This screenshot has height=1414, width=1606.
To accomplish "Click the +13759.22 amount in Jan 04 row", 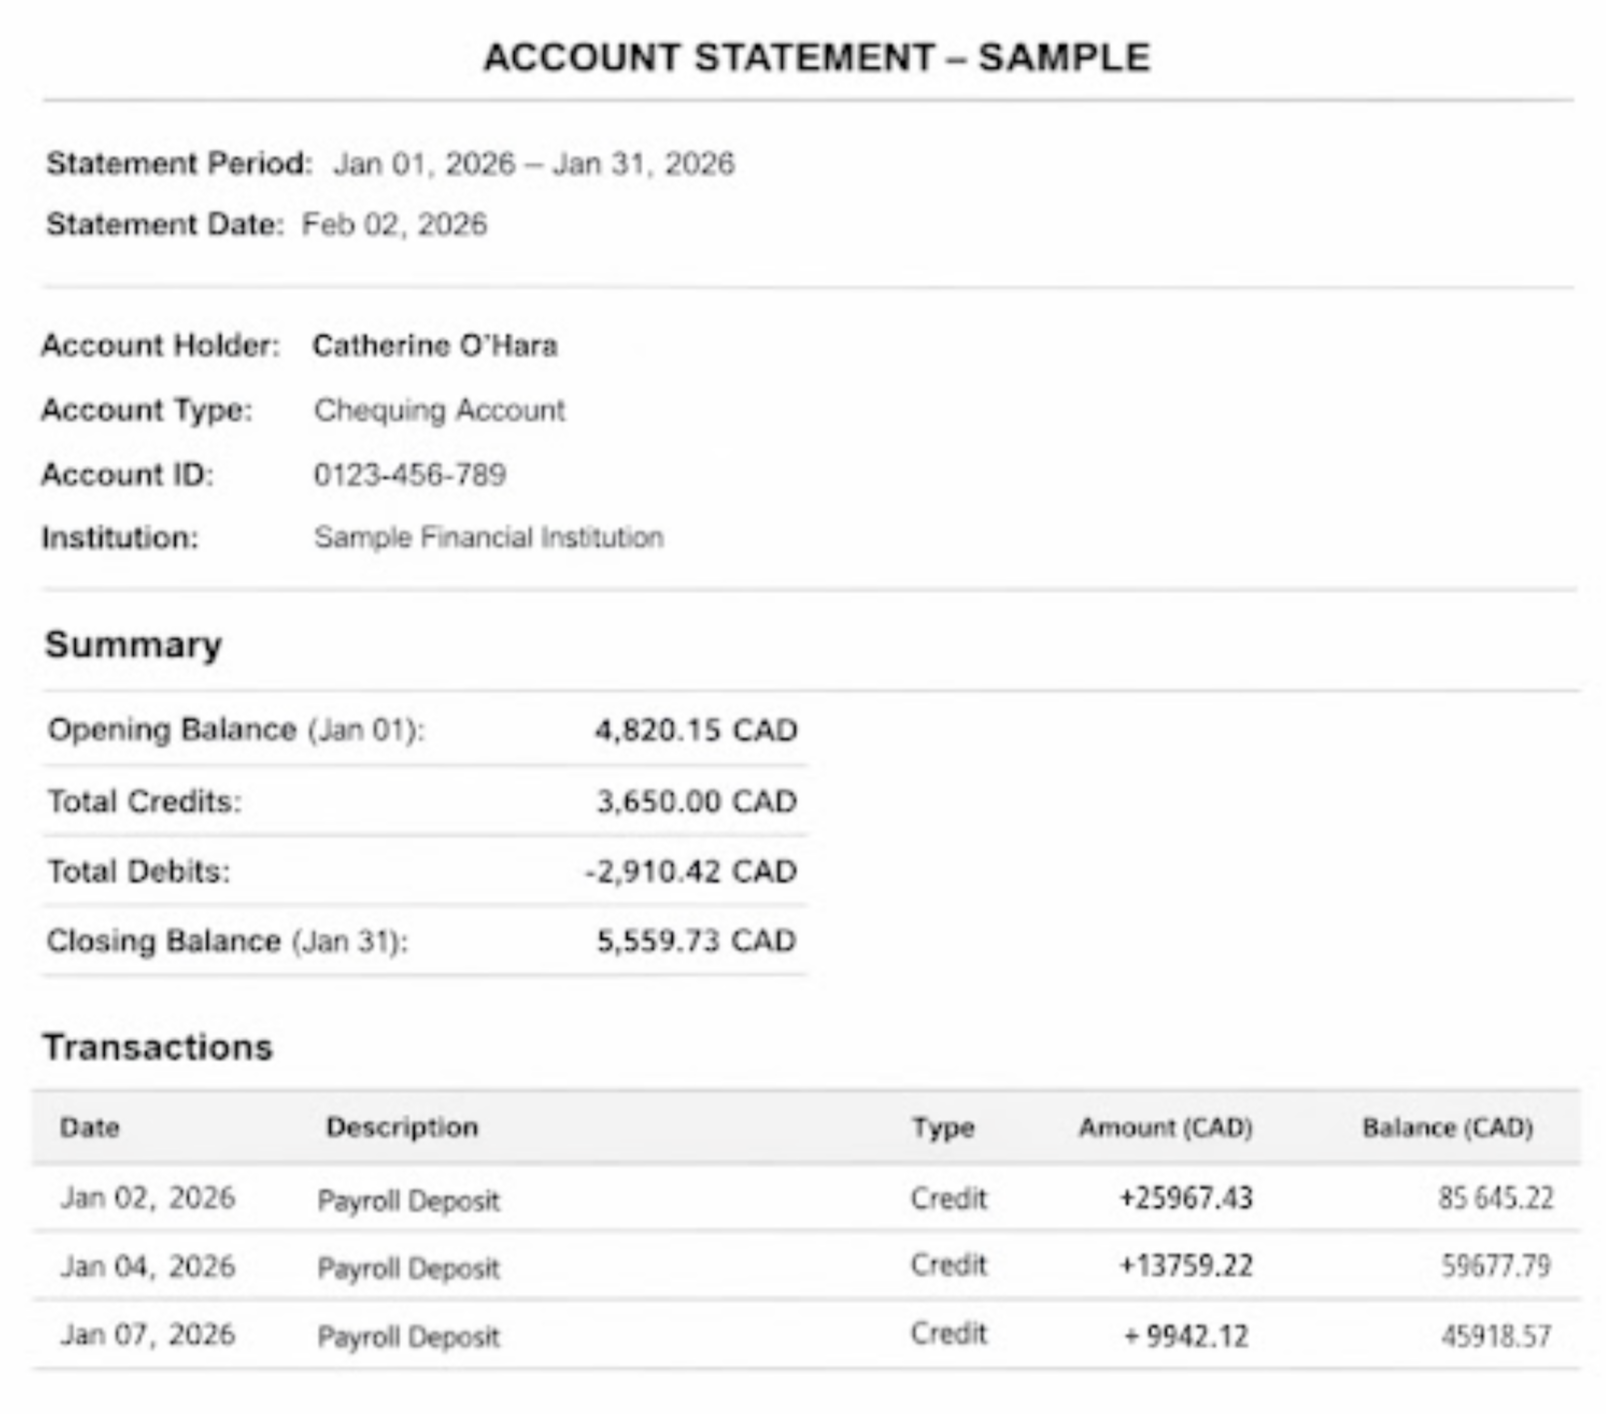I will (x=1185, y=1266).
